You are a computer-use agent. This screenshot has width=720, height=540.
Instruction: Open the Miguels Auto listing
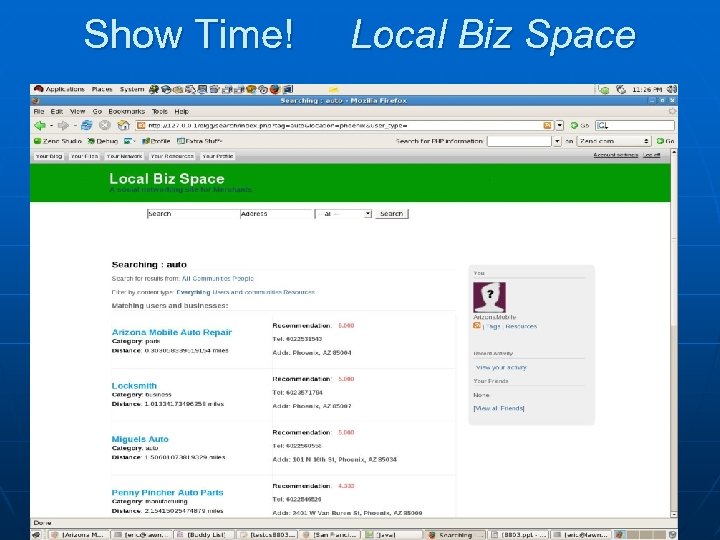coord(140,439)
